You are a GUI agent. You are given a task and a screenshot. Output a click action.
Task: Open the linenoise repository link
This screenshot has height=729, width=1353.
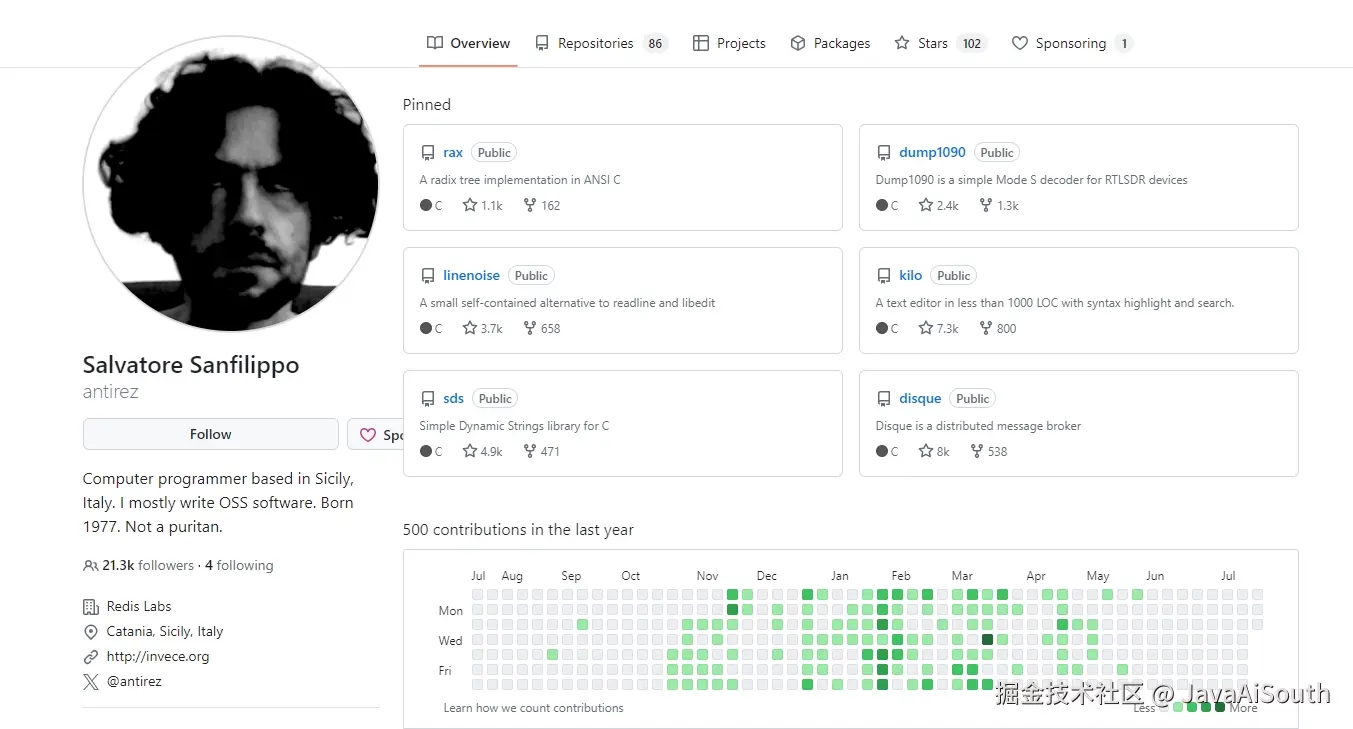click(472, 275)
